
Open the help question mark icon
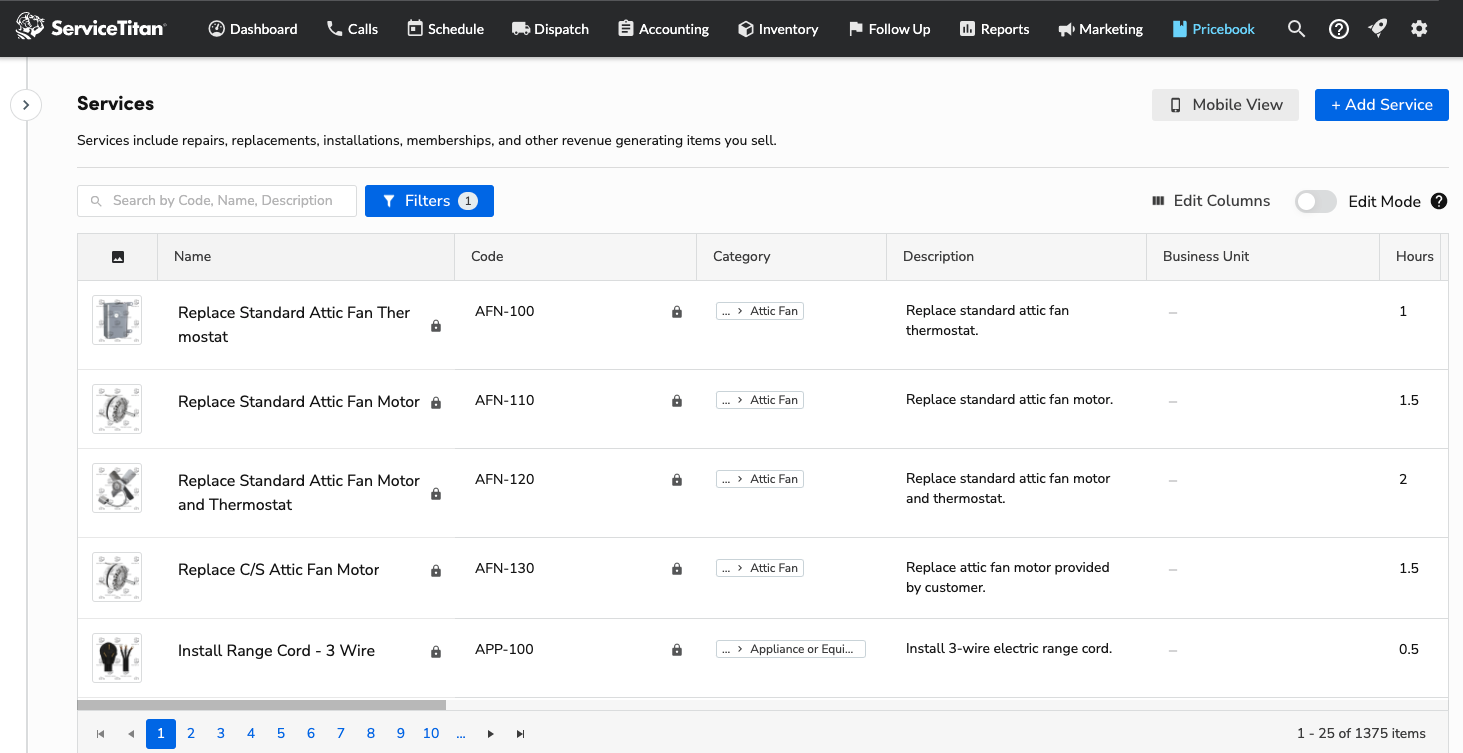point(1339,29)
